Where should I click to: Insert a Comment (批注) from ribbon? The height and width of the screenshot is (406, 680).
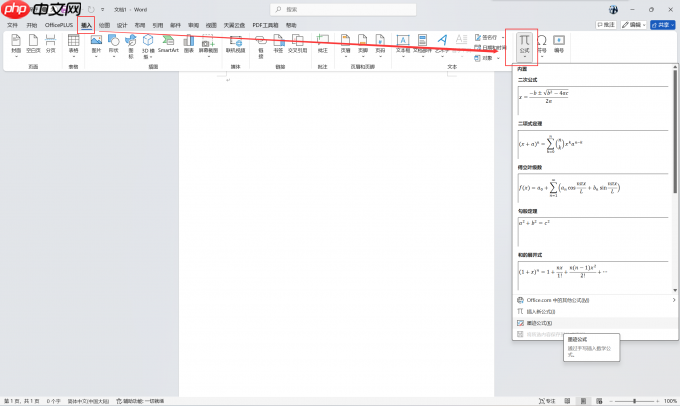pos(323,45)
